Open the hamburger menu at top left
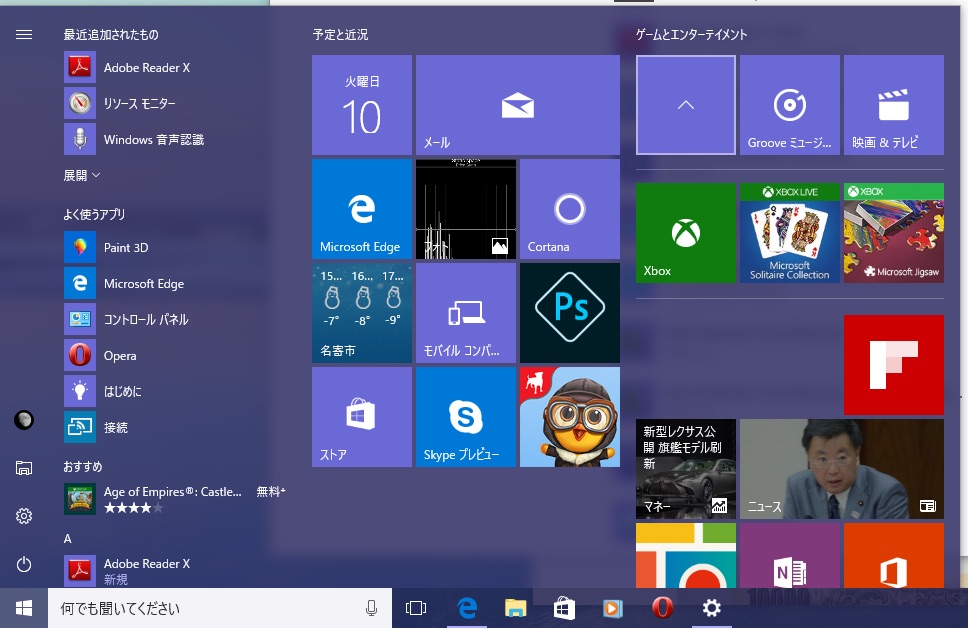The height and width of the screenshot is (628, 968). 24,35
